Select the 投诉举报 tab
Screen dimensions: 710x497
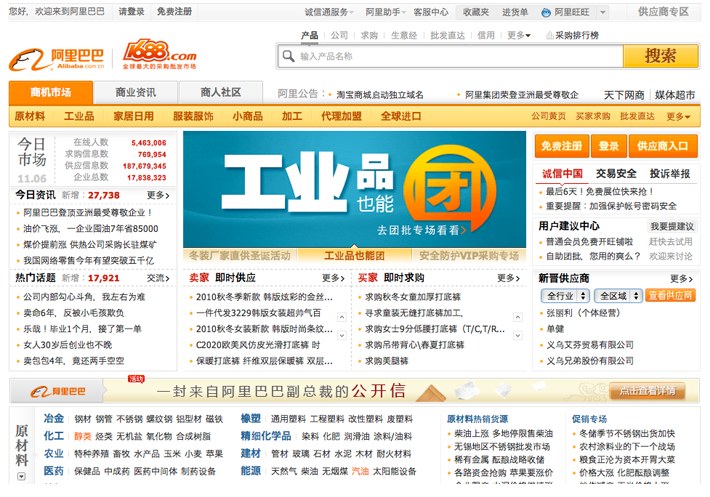(670, 174)
